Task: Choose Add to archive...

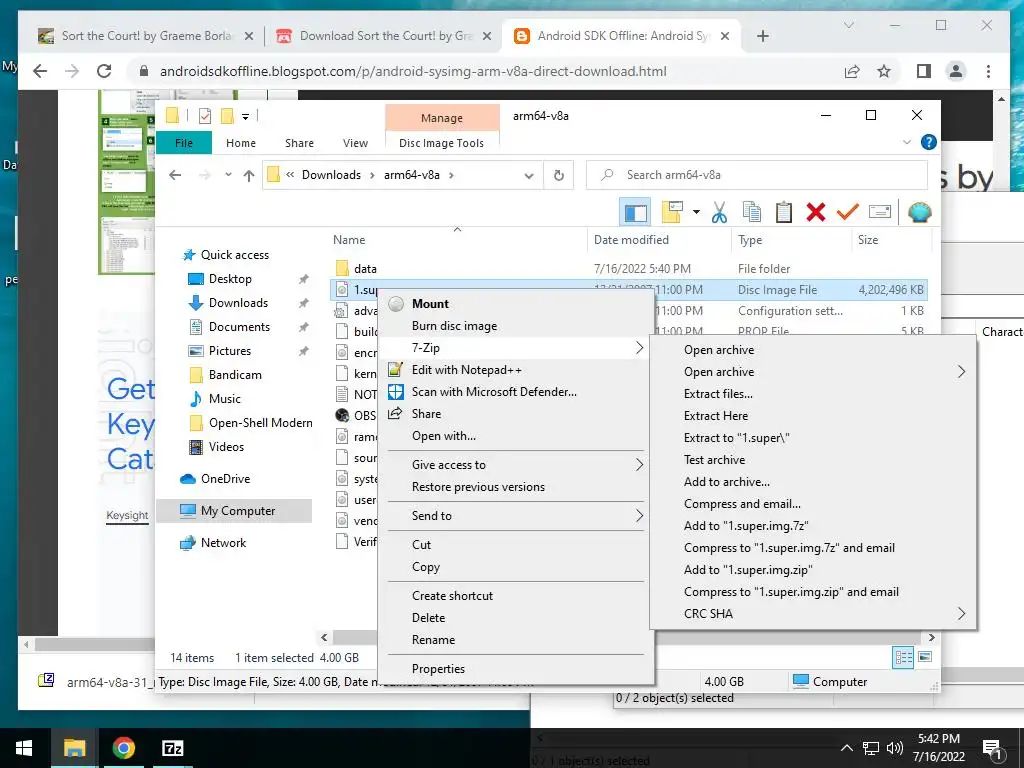Action: [813, 482]
